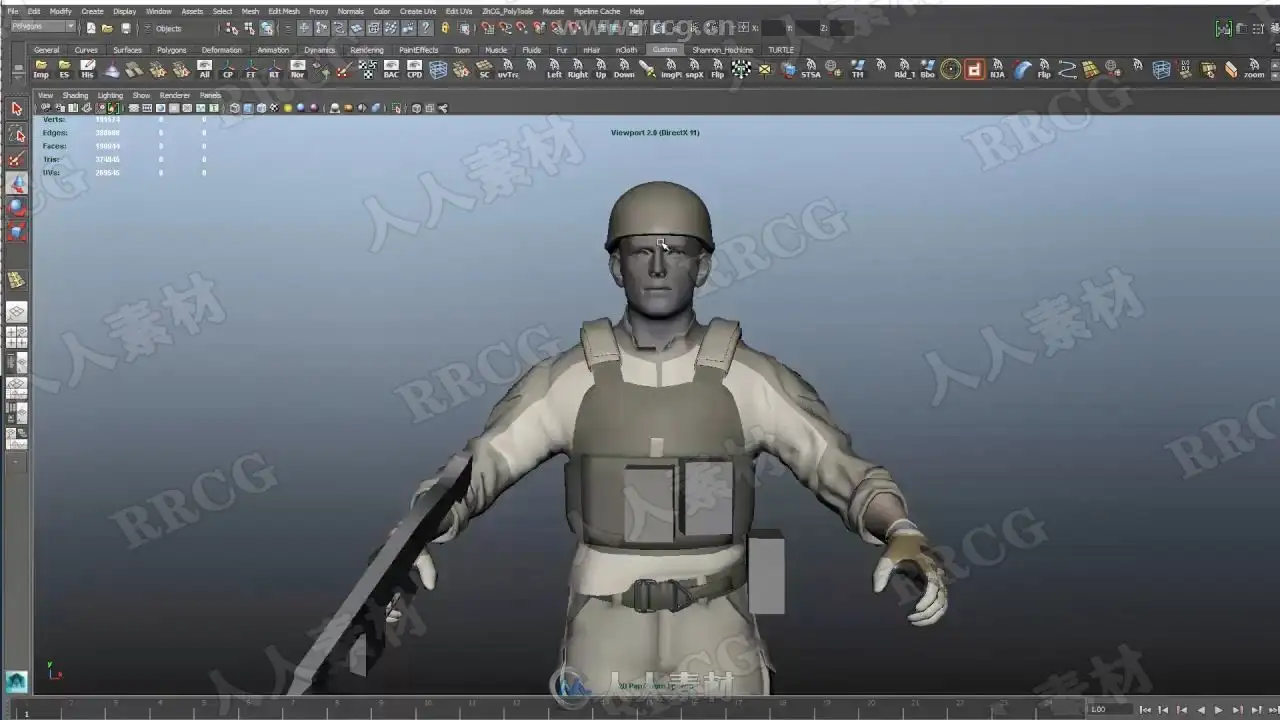Viewport: 1280px width, 720px height.
Task: Open the Create UVs menu
Action: [418, 11]
